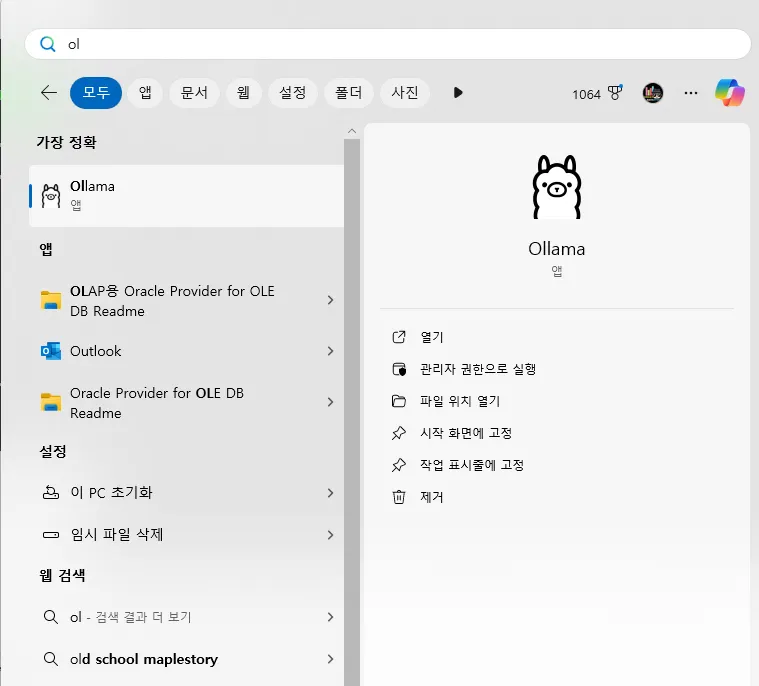Open OLAP용 Oracle Provider for OLE DB Readme
The height and width of the screenshot is (686, 759).
(x=172, y=301)
